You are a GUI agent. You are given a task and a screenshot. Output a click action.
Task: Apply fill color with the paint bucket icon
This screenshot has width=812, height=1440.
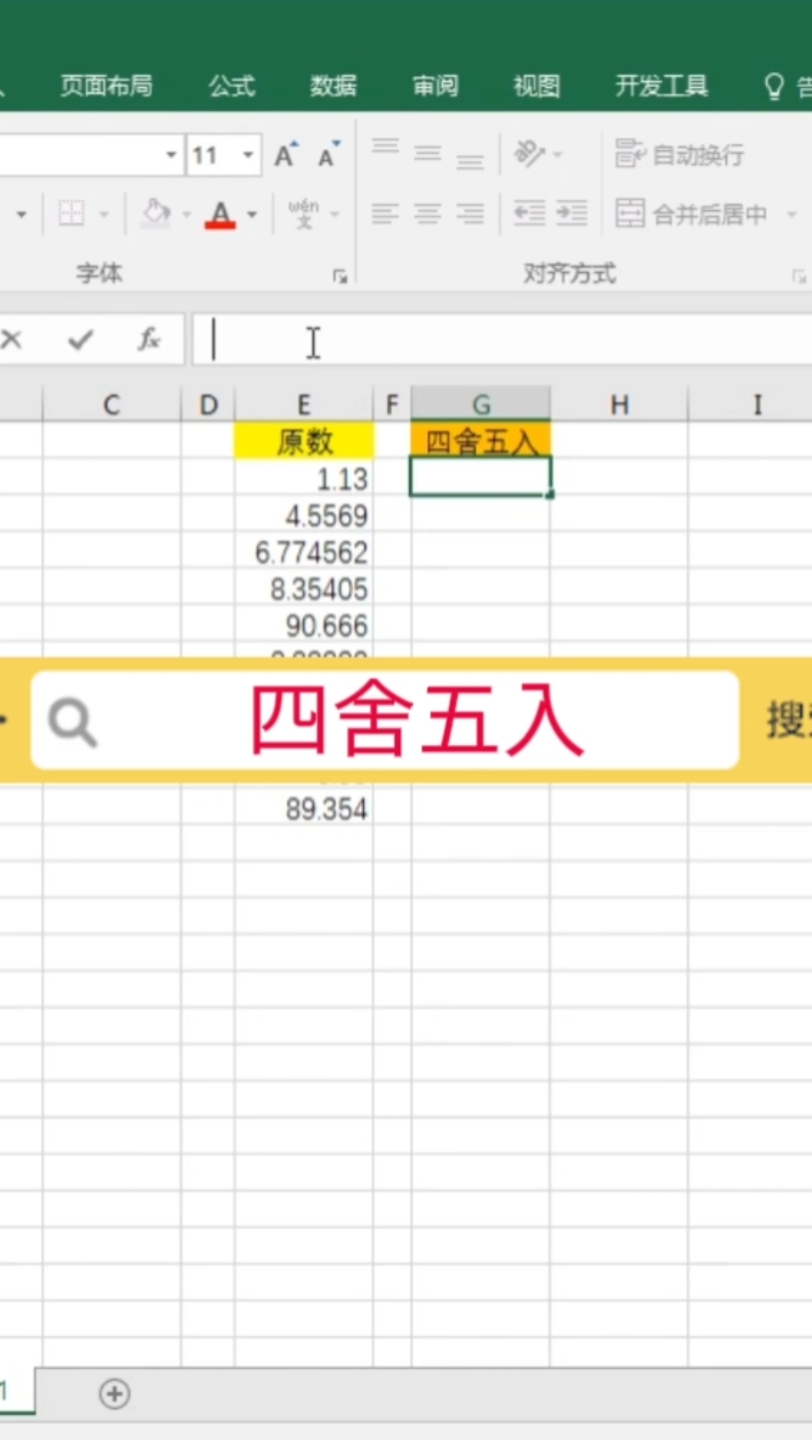pyautogui.click(x=156, y=213)
